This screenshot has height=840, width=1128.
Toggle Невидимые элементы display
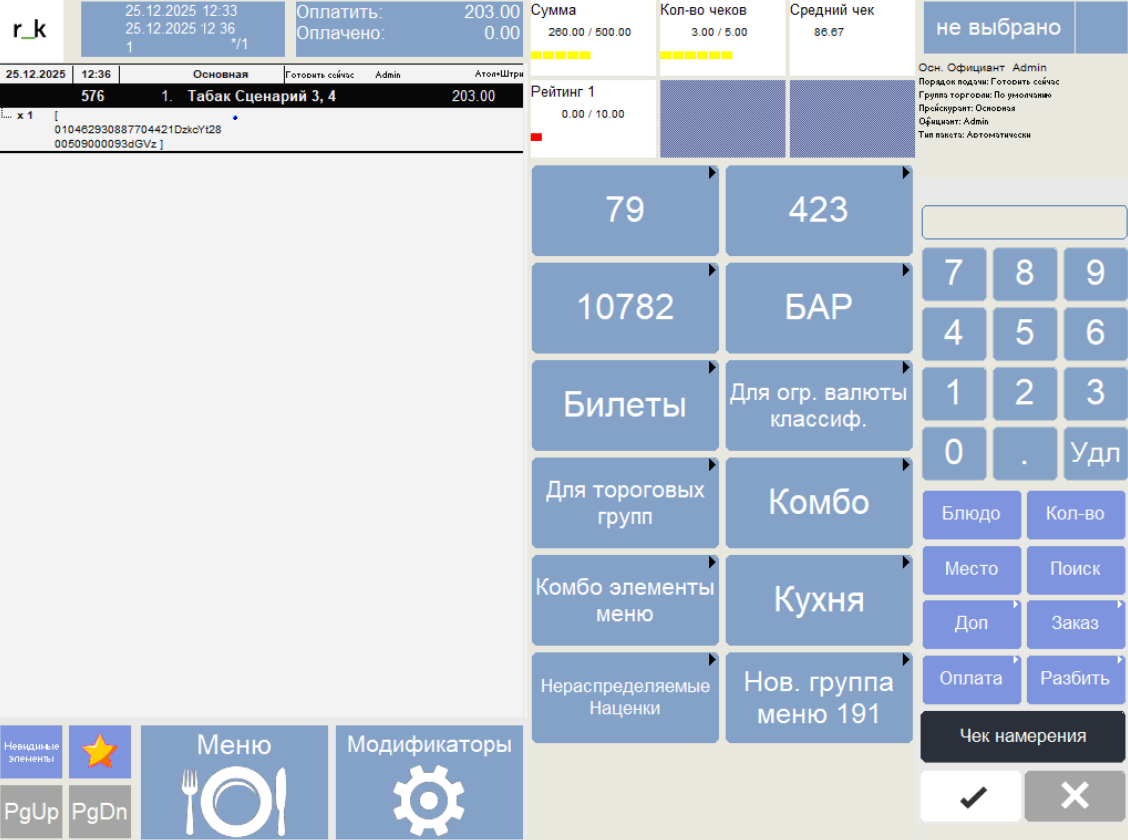pos(31,751)
